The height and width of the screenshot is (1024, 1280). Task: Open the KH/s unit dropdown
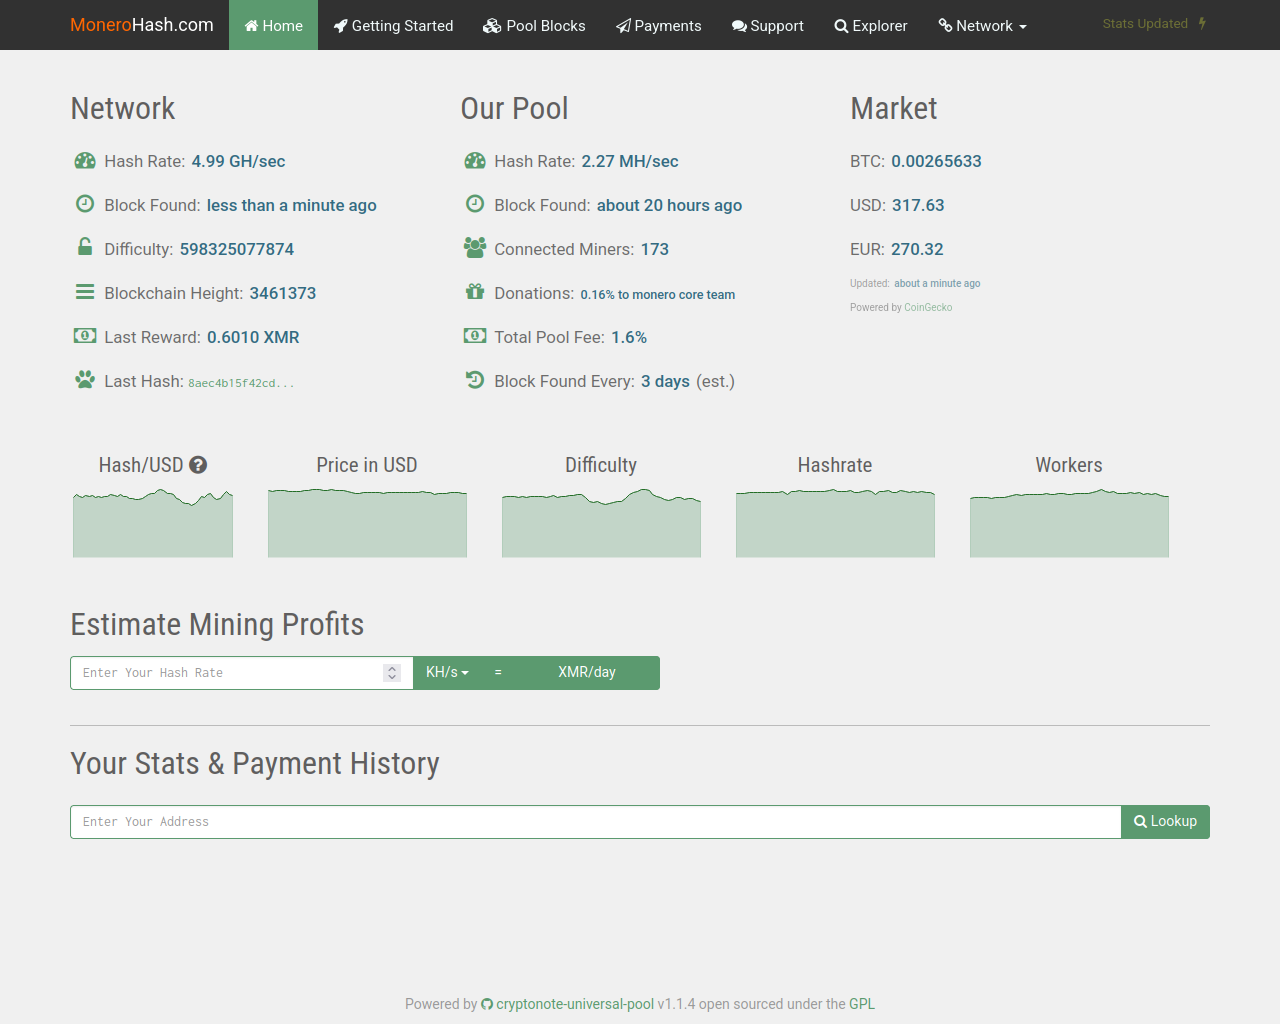[447, 673]
